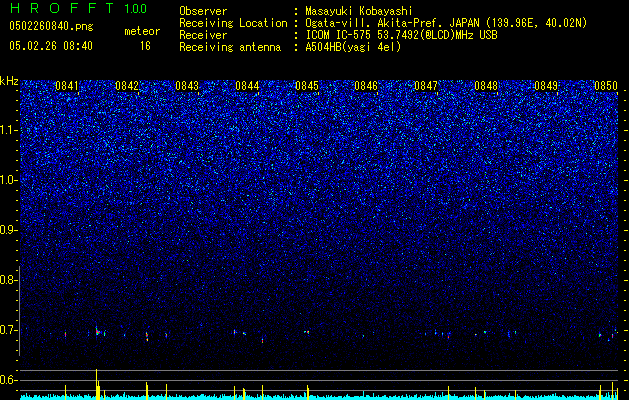629x400 pixels.
Task: Select the Receiving Location label
Action: 233,23
